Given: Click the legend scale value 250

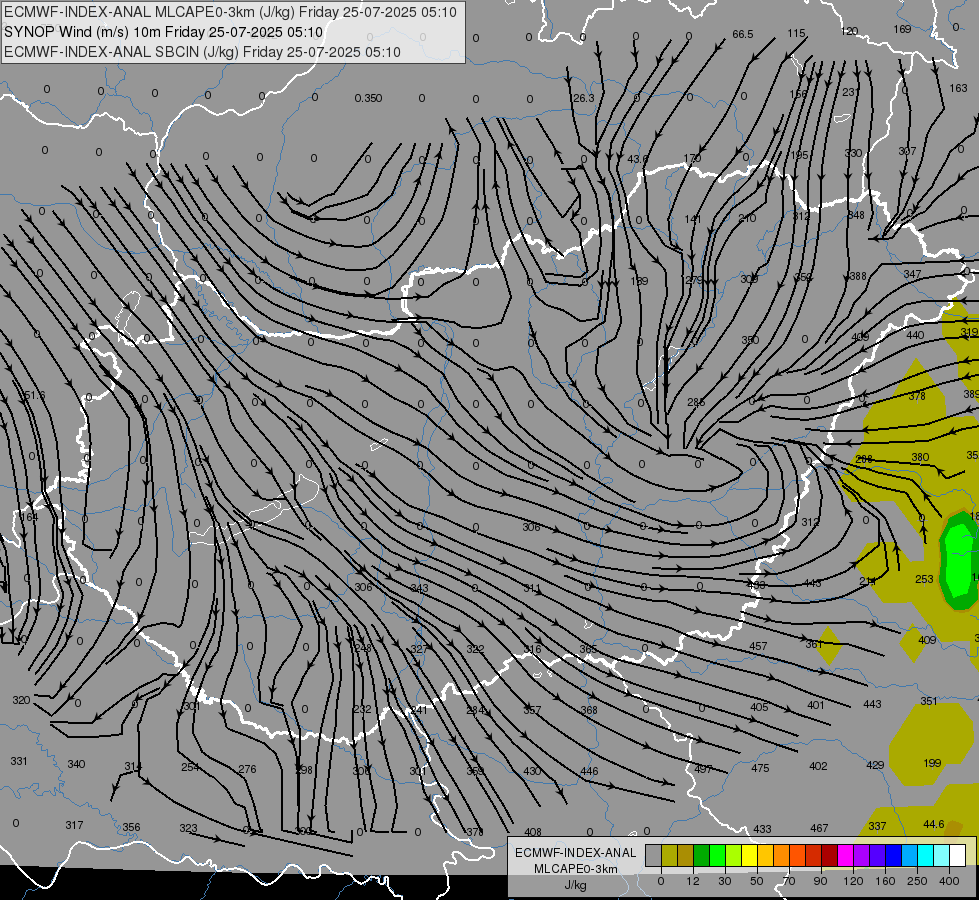Looking at the screenshot, I should [917, 881].
